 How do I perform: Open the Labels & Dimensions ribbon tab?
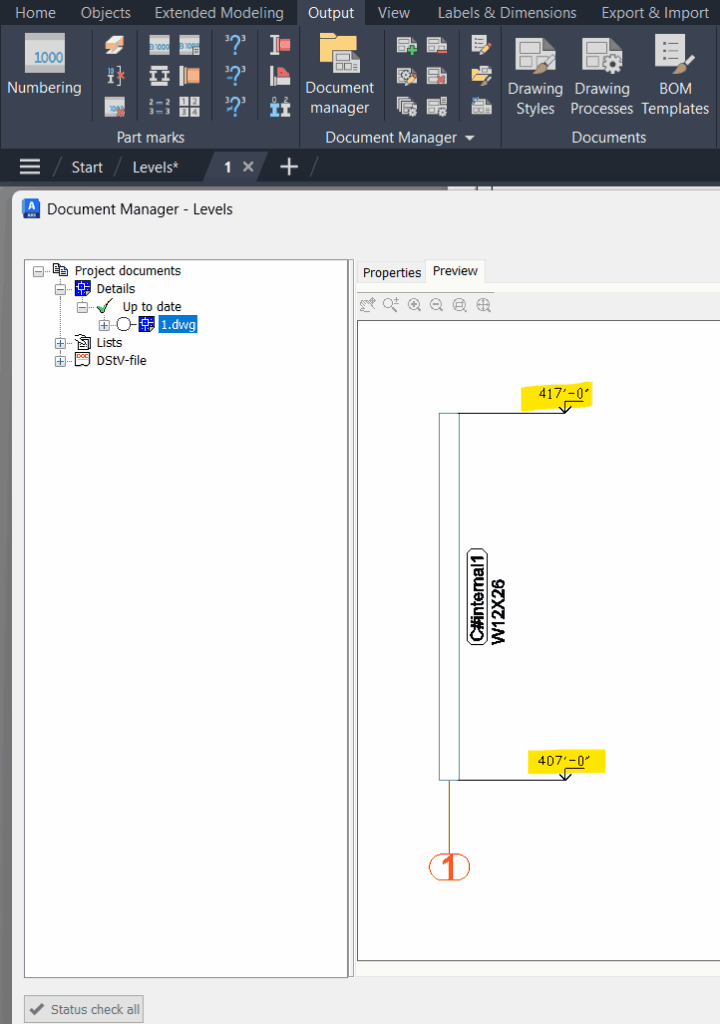tap(506, 13)
